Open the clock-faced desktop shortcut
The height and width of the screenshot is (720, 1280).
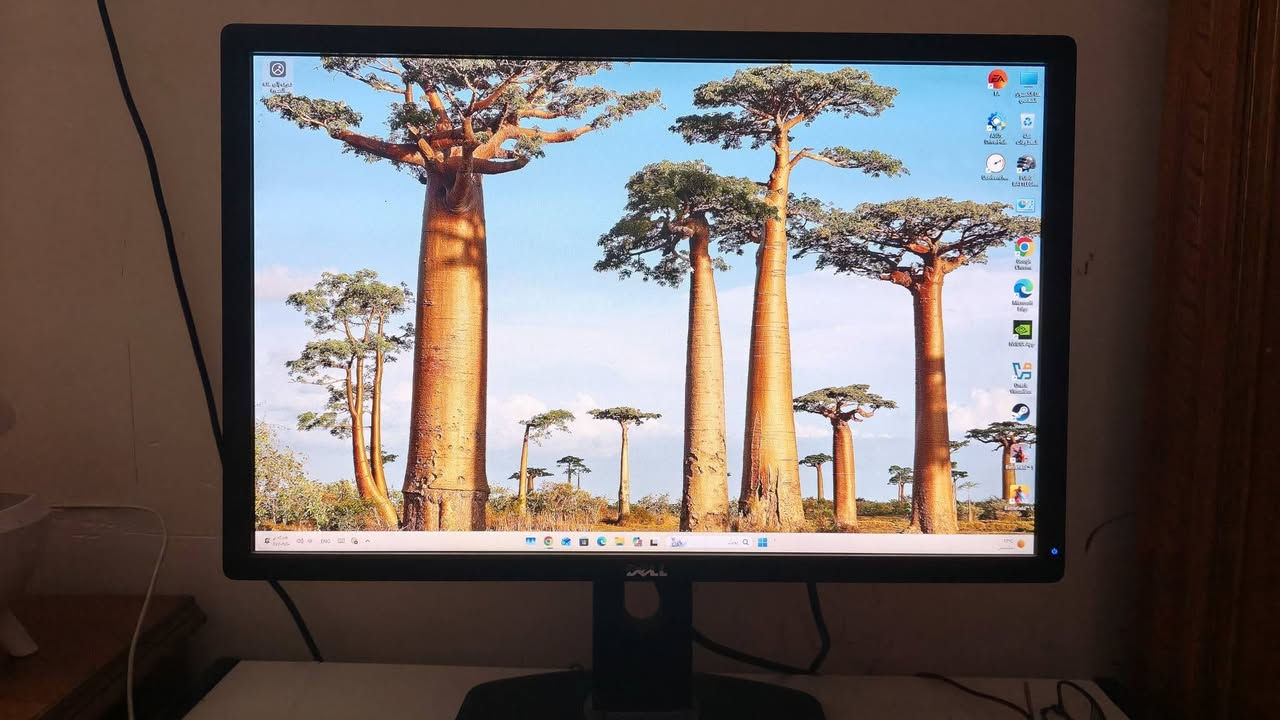click(994, 164)
